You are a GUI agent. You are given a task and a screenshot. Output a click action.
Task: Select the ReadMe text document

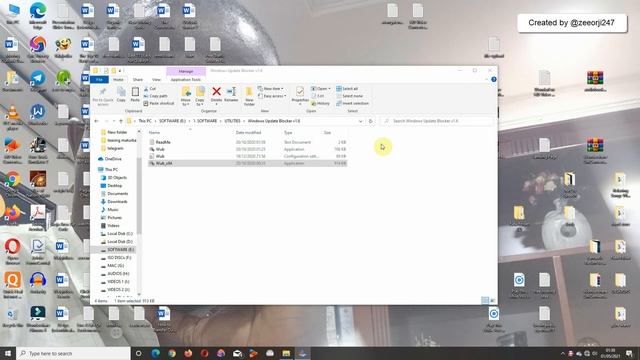pos(163,142)
